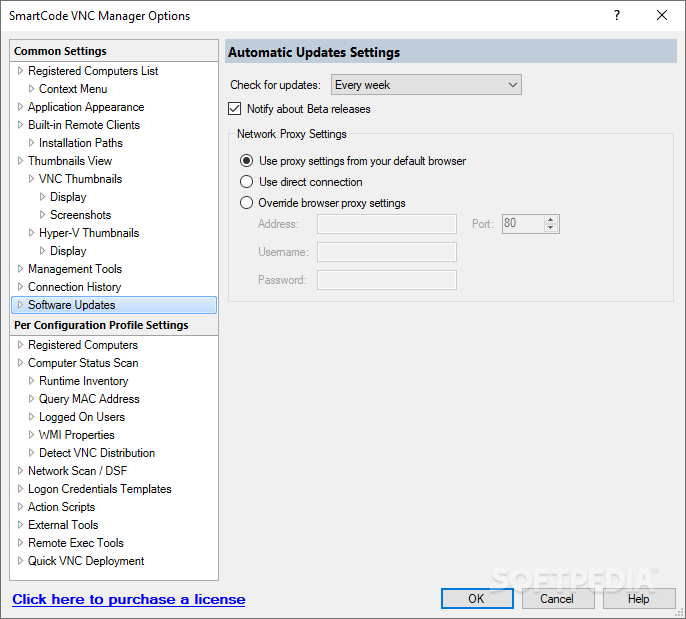
Task: Expand arrow next to Computer Status Scan
Action: click(x=20, y=363)
